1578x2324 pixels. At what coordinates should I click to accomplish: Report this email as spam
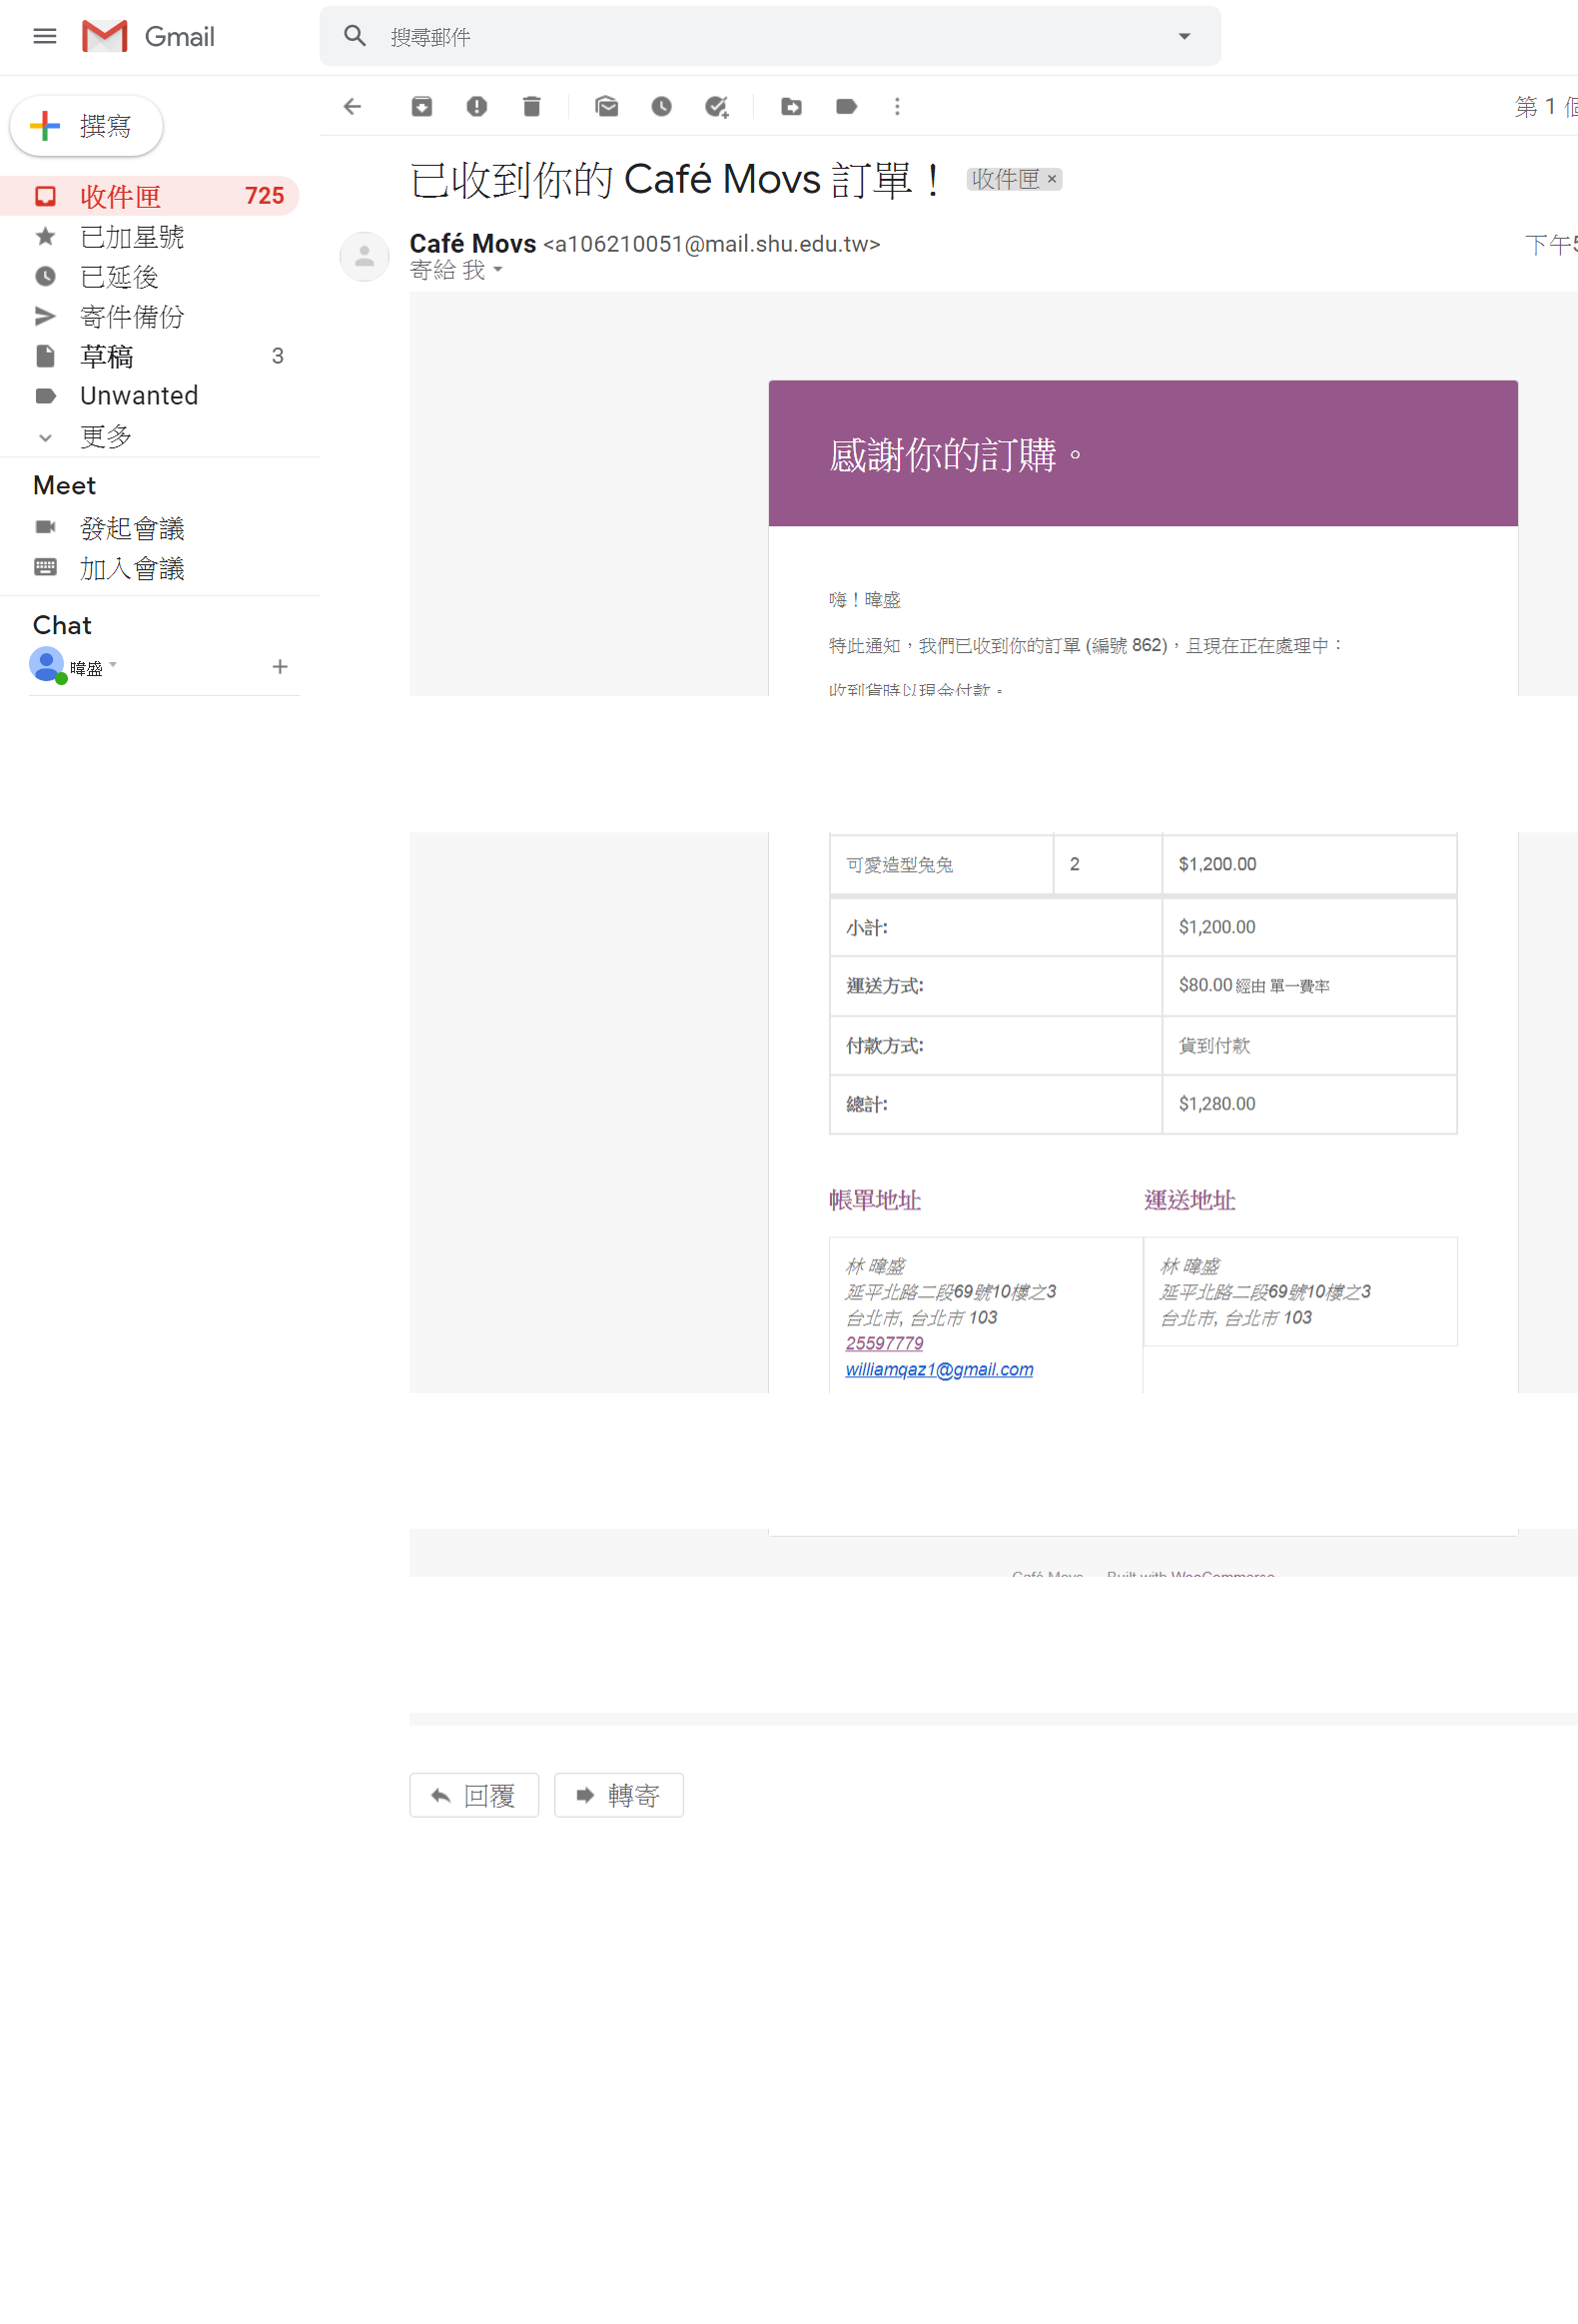pos(477,106)
